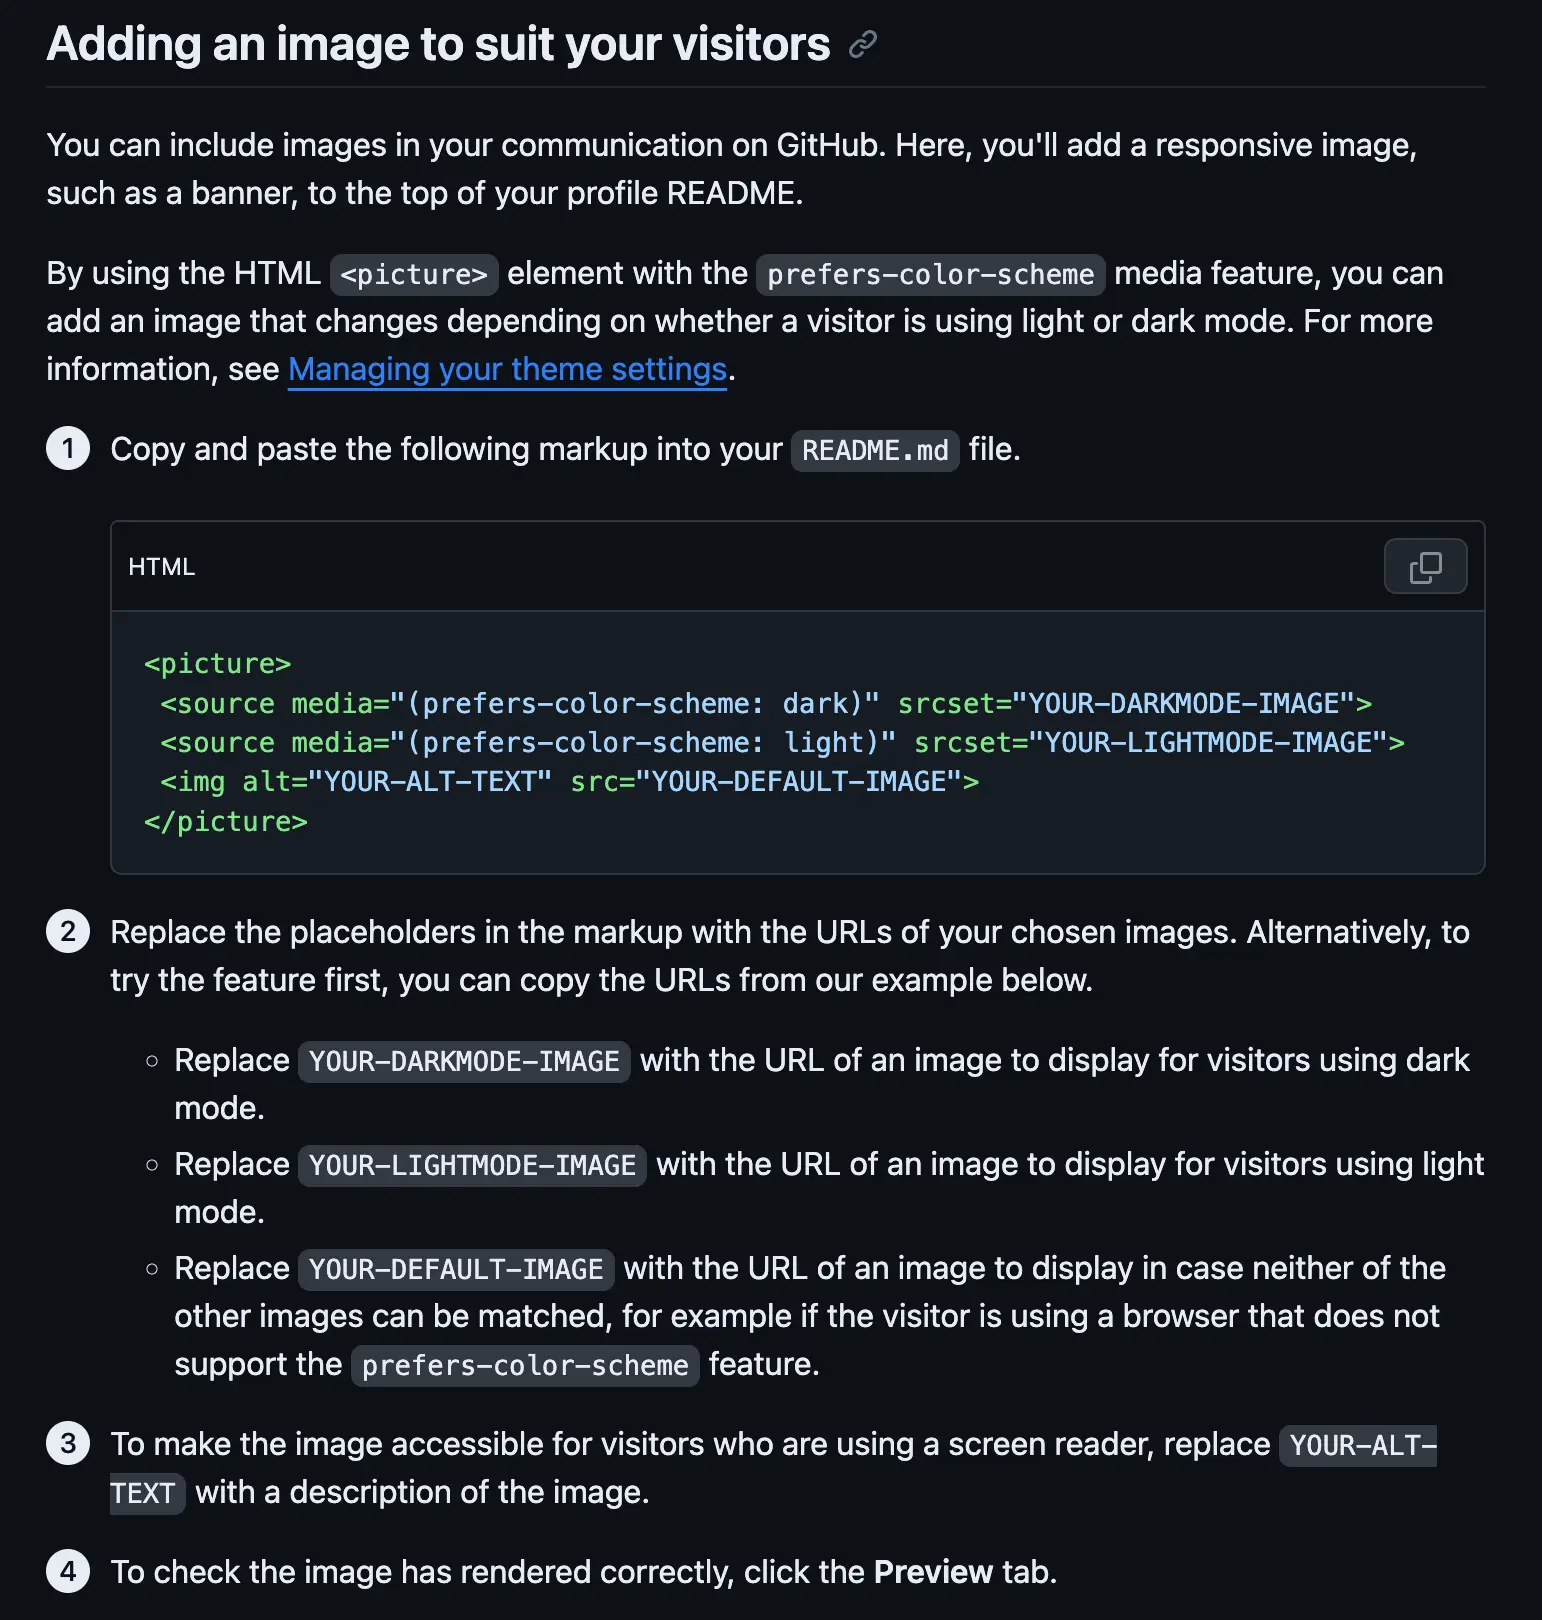Click the step 4 numbered circle
The height and width of the screenshot is (1620, 1542).
pos(67,1571)
